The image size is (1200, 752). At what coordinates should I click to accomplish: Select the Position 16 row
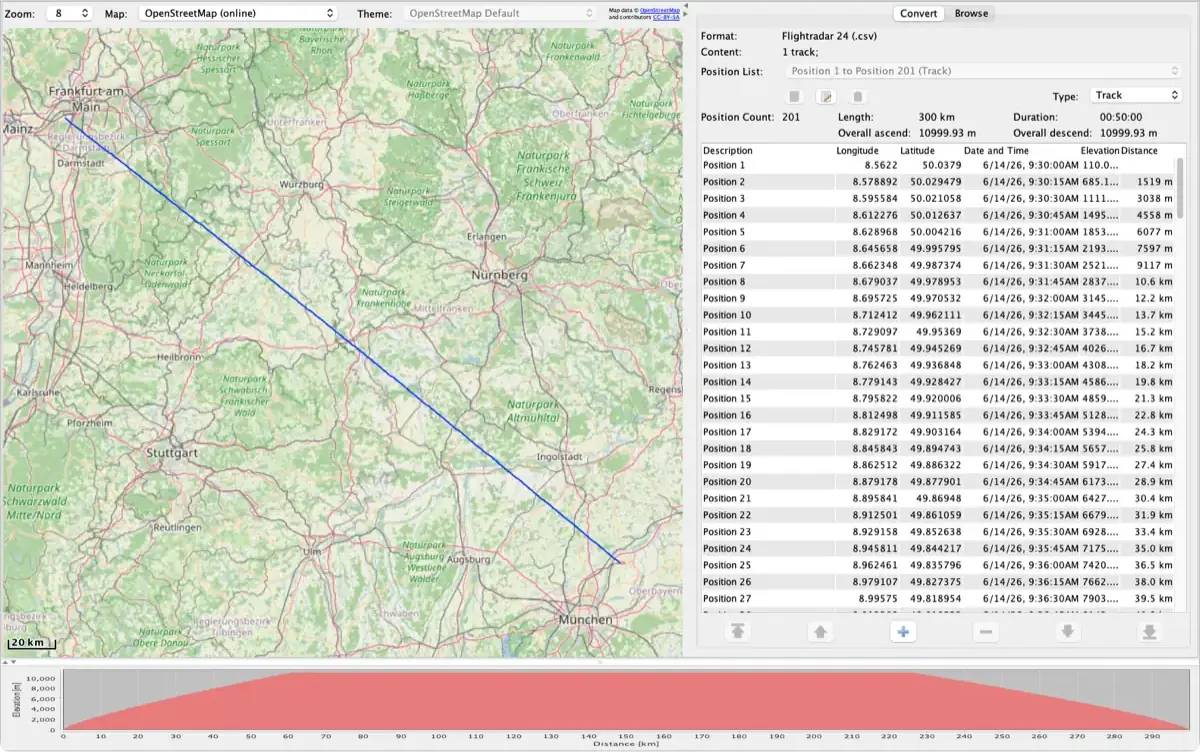[937, 415]
